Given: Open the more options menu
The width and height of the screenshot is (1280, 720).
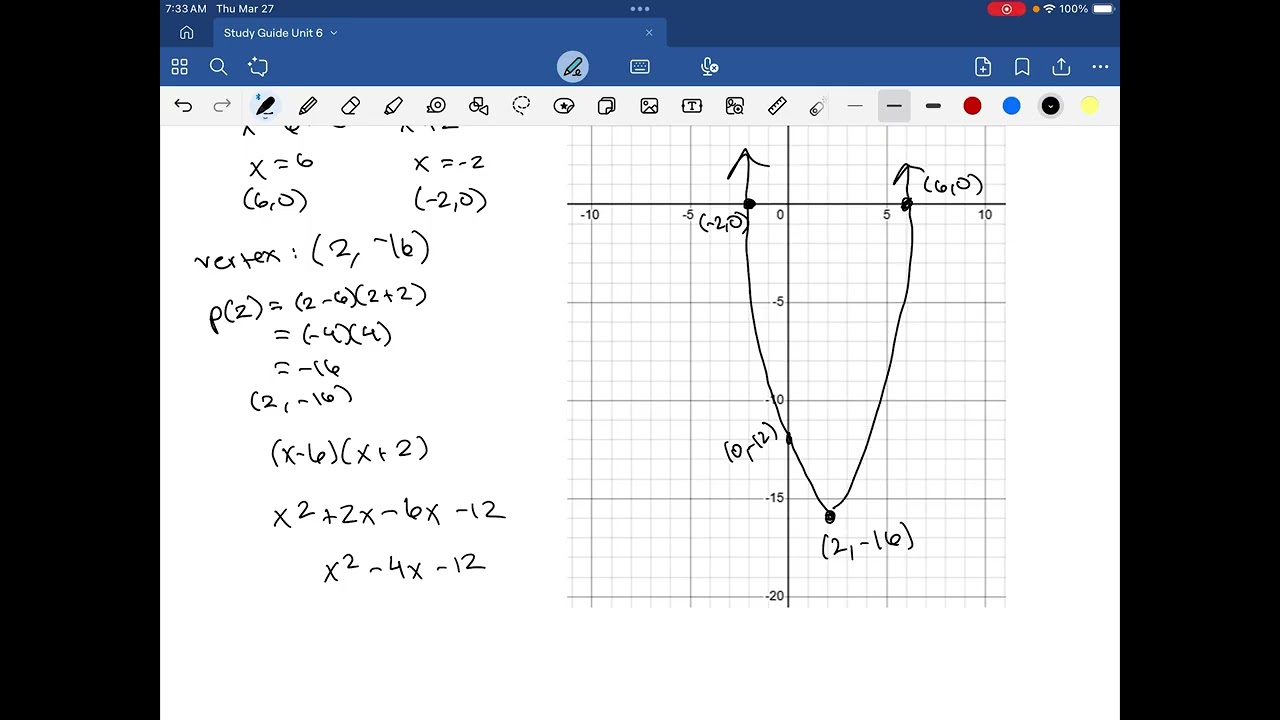Looking at the screenshot, I should coord(1100,67).
